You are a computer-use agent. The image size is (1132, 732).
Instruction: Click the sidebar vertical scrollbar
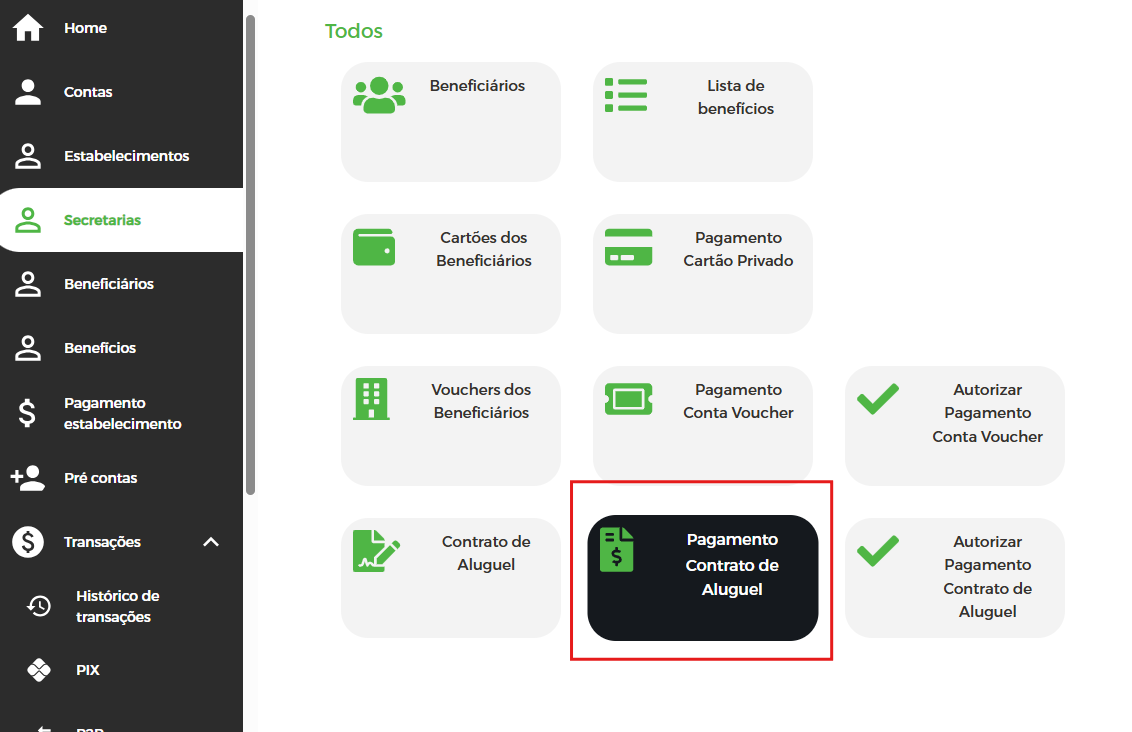click(x=250, y=250)
